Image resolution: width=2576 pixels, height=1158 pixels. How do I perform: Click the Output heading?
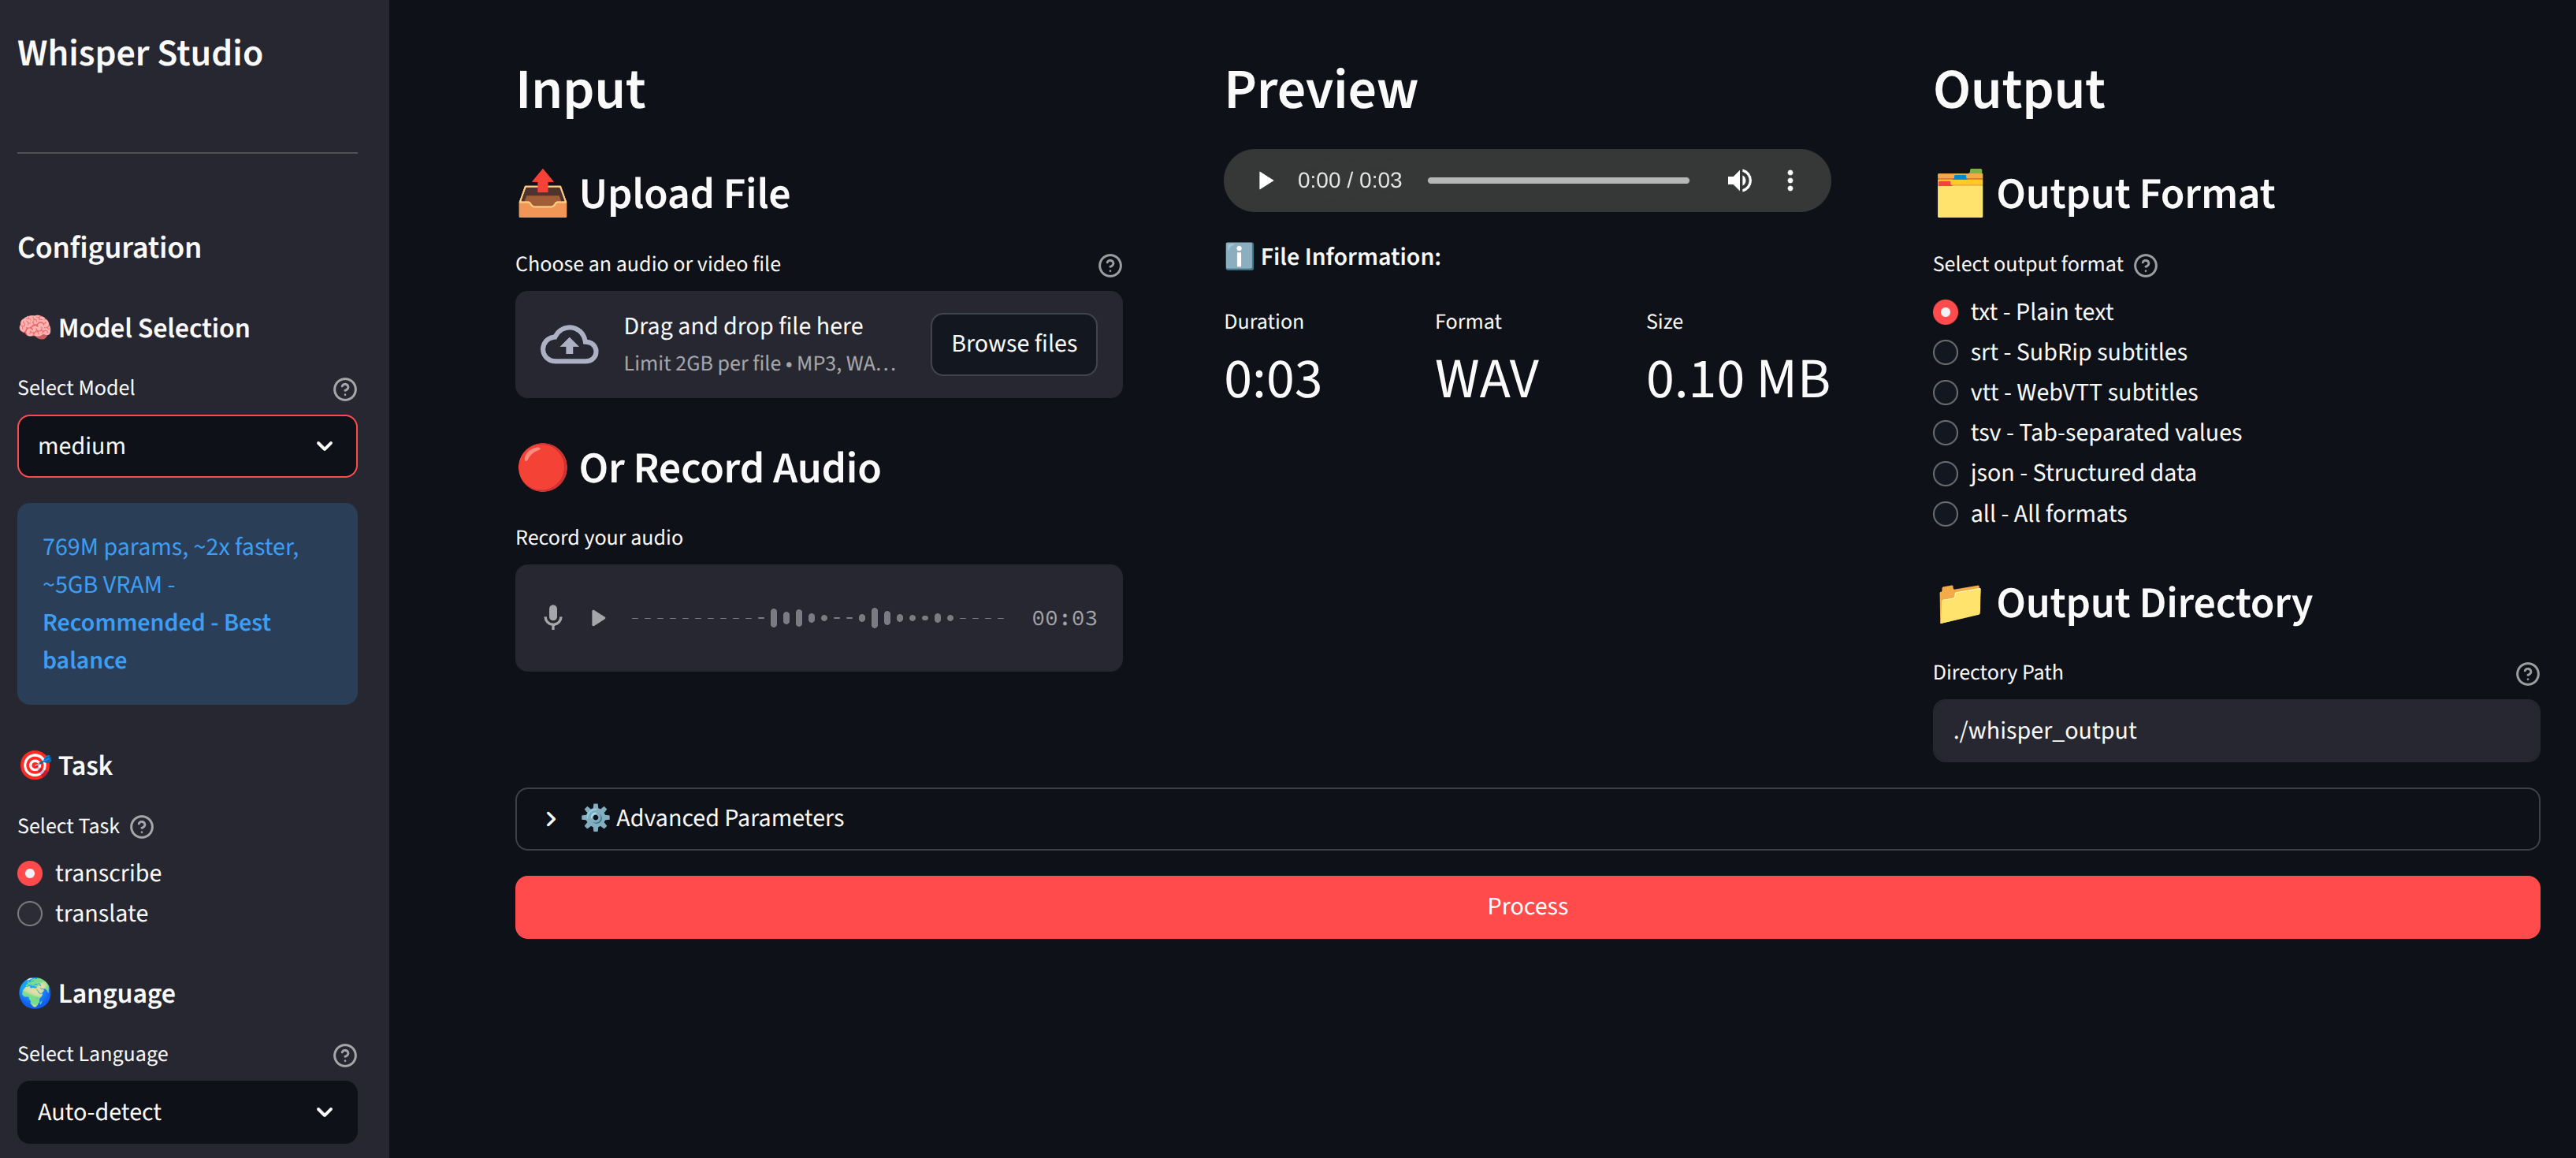coord(2019,90)
